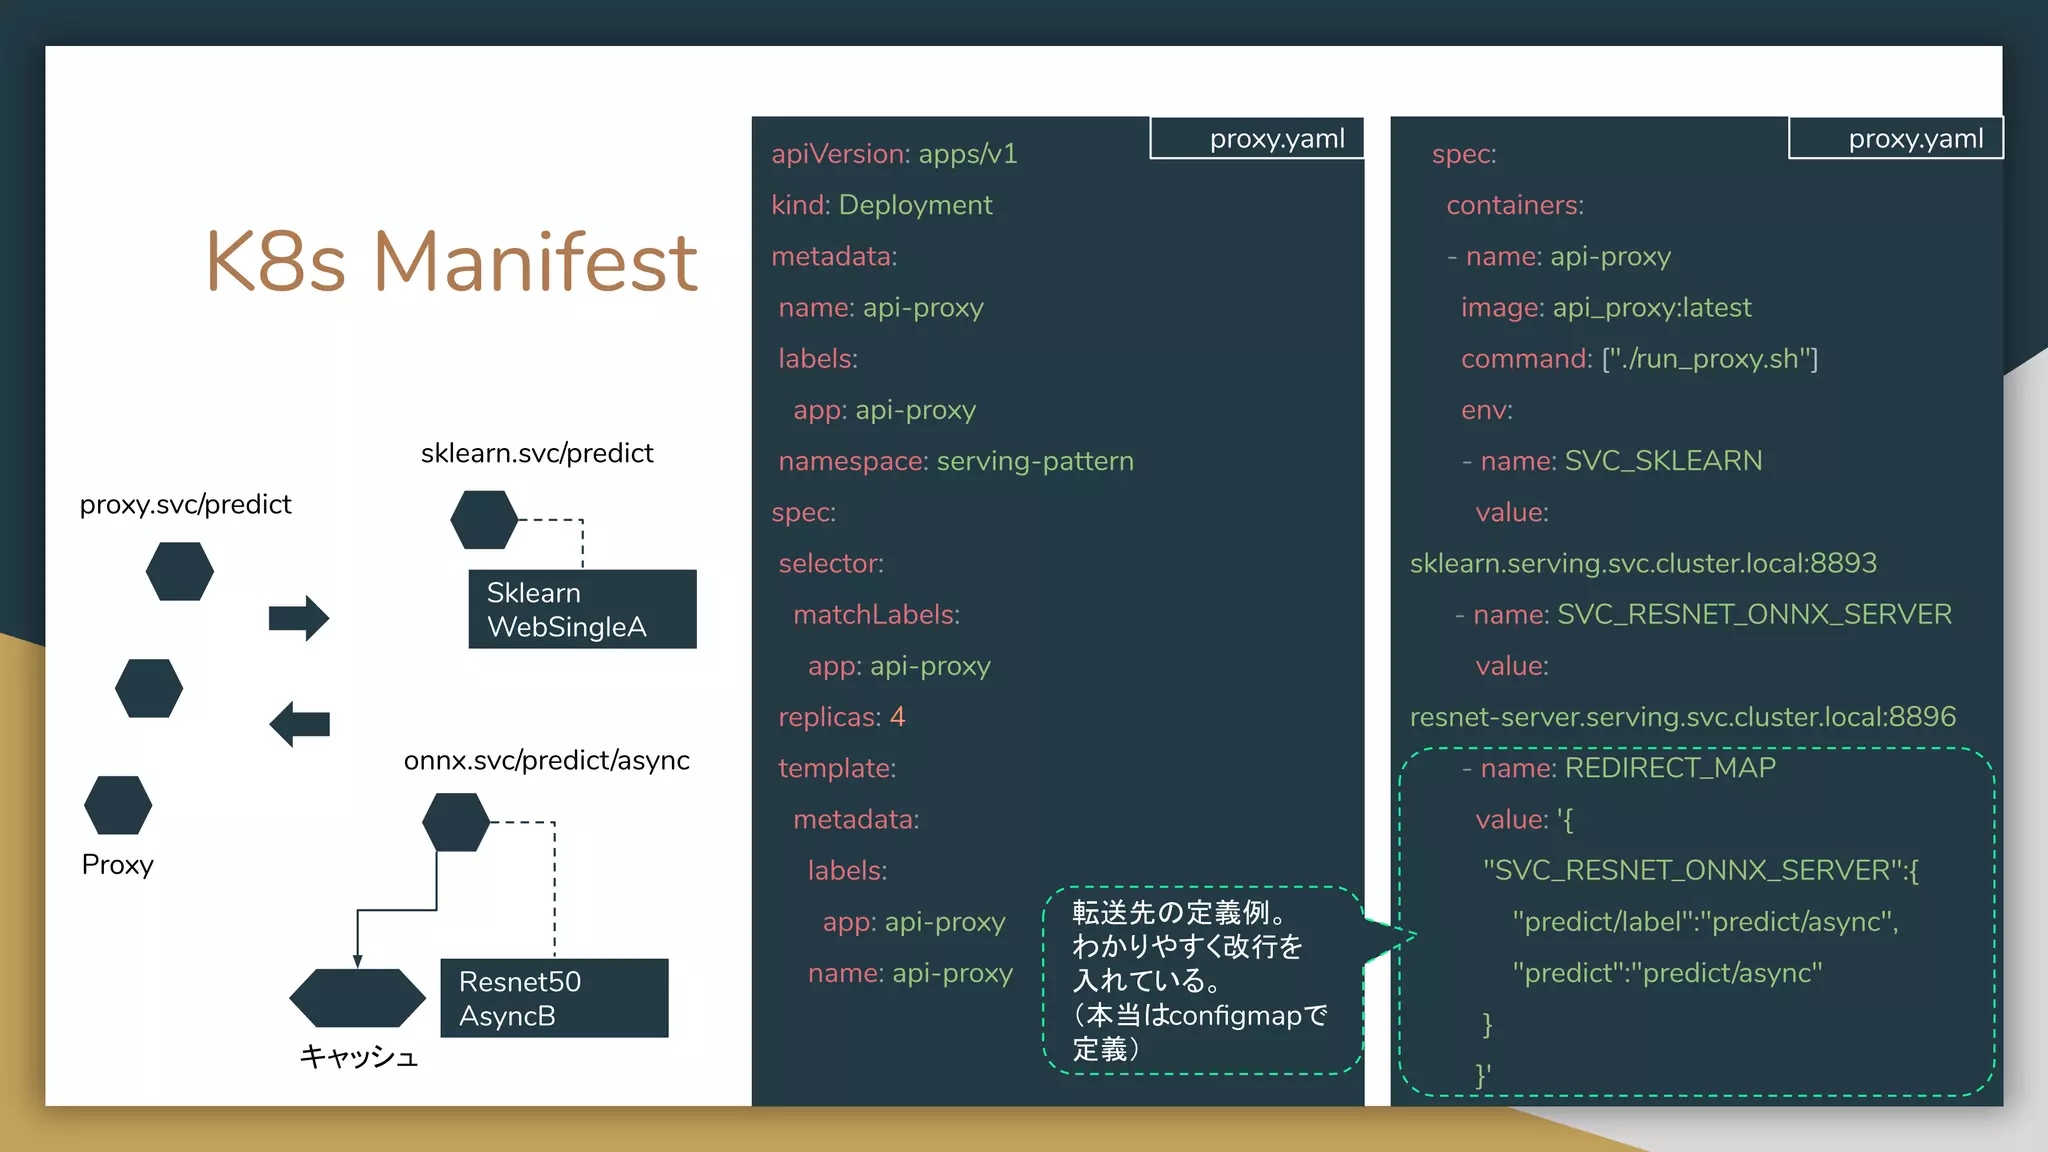Click the - name: api-proxy container line
The height and width of the screenshot is (1152, 2048).
1559,257
